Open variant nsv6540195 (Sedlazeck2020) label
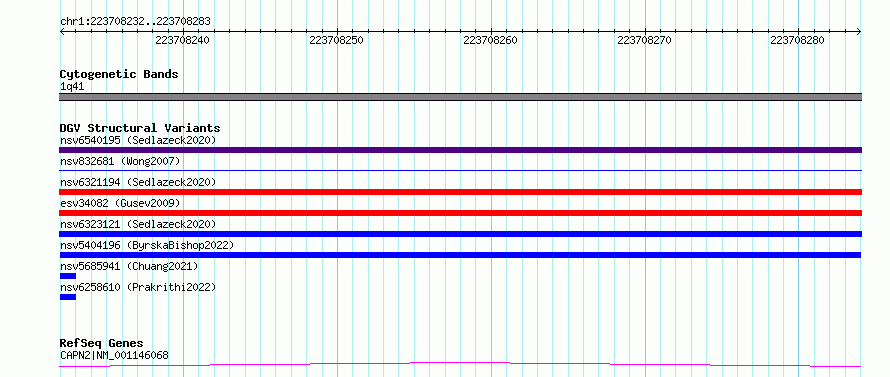Image resolution: width=890 pixels, height=377 pixels. (x=138, y=140)
